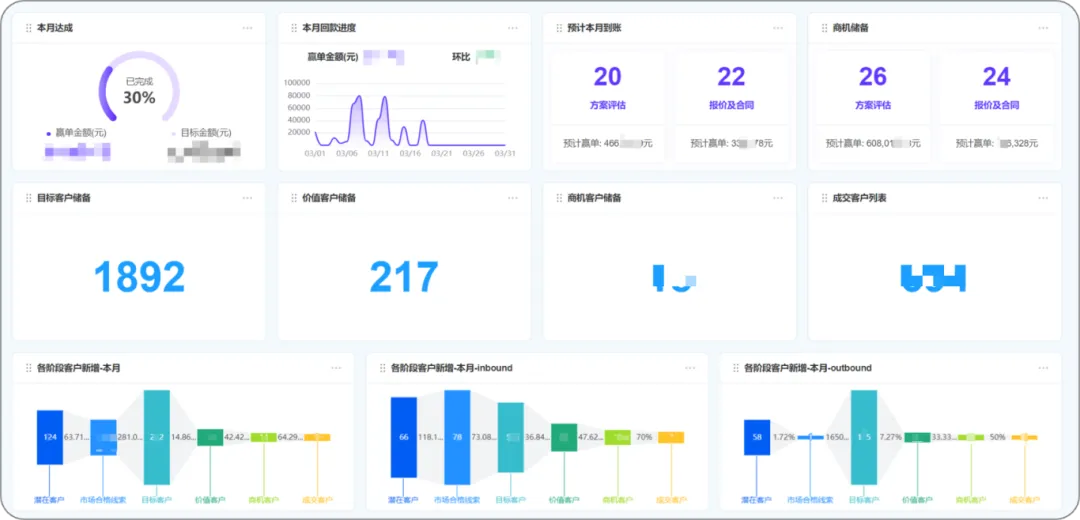
Task: Expand the options menu of 各阶段客户新增-本月-outbound
Action: pos(1043,368)
